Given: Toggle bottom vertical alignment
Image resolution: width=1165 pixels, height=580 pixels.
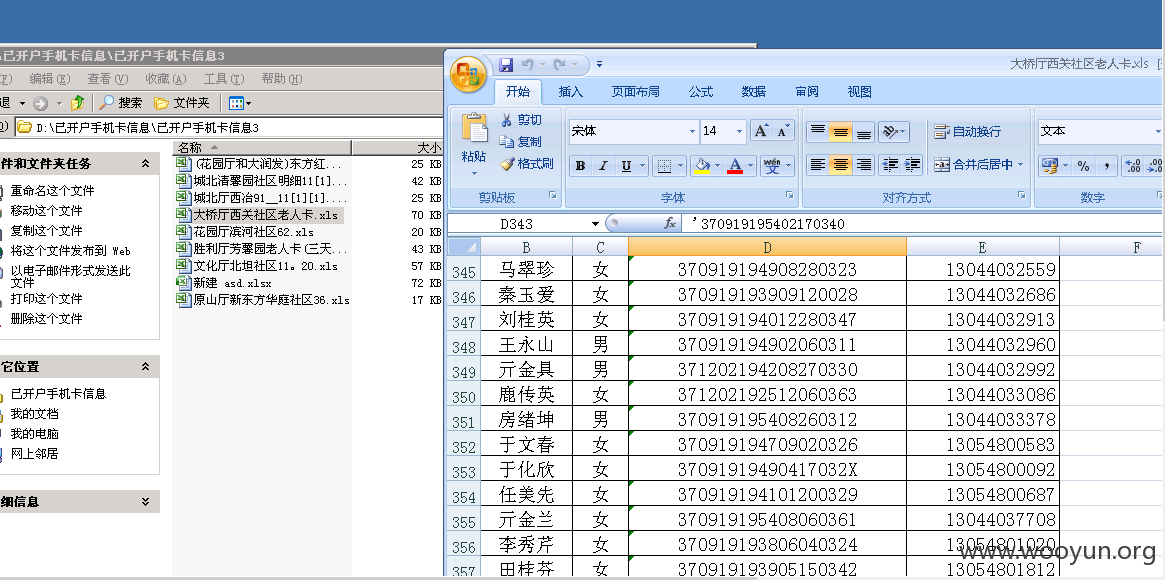Looking at the screenshot, I should 863,131.
